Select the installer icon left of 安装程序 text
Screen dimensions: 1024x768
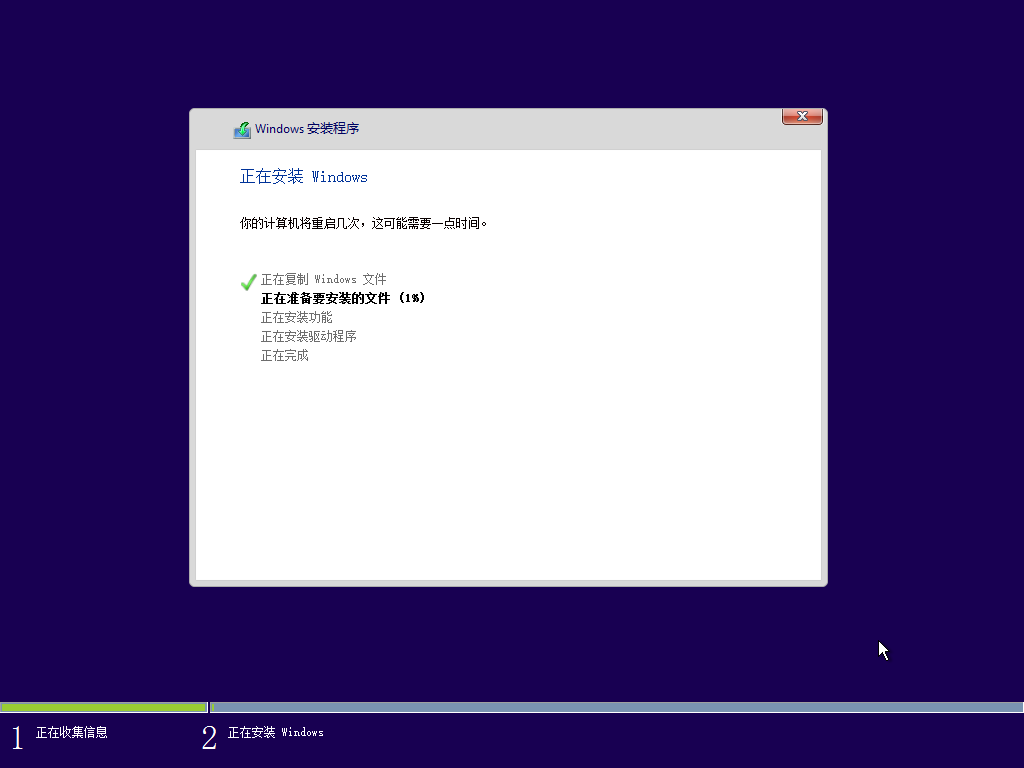click(x=242, y=129)
